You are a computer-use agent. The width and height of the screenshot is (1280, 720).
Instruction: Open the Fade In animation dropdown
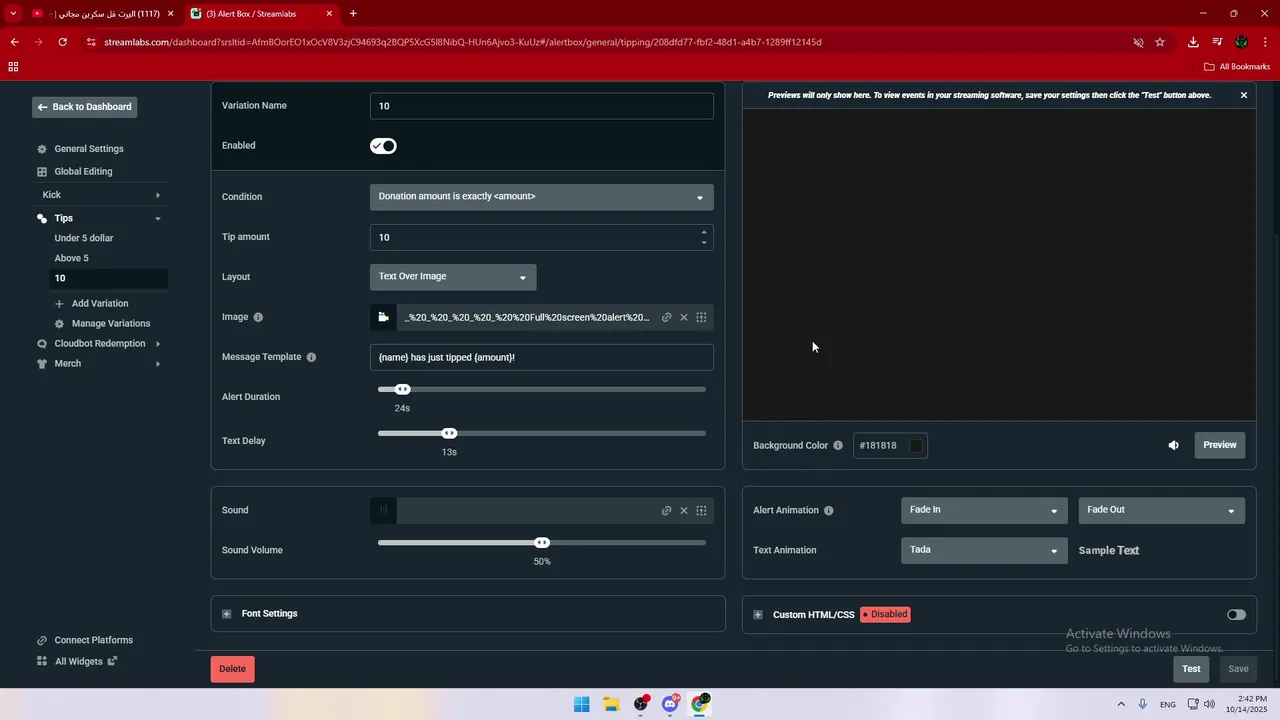pos(984,510)
